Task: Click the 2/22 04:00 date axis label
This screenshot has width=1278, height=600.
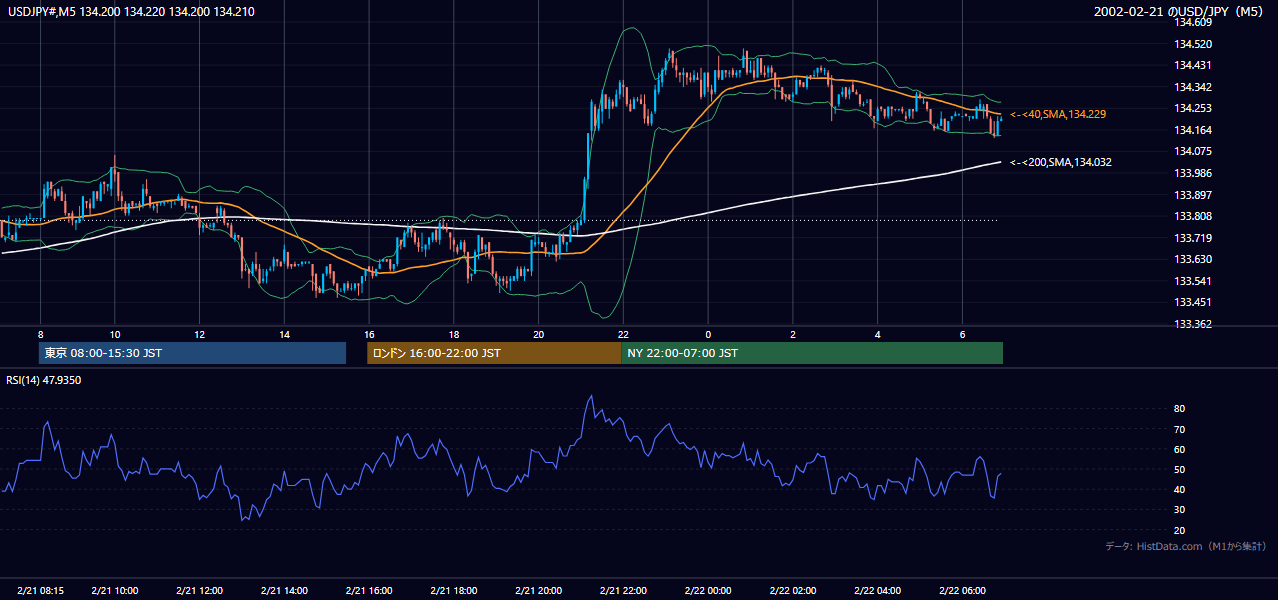Action: point(878,590)
